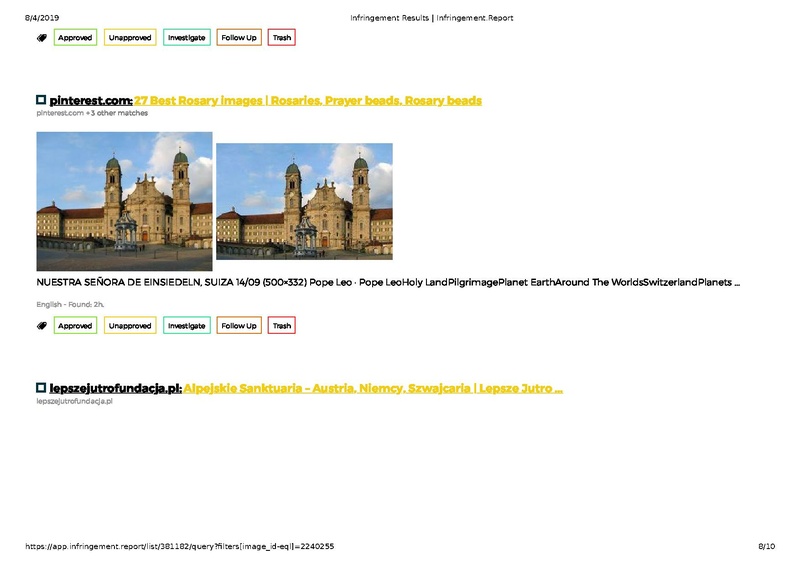Viewport: 800px width, 565px height.
Task: Click the tag icon below the pinterest.com result
Action: [42, 326]
